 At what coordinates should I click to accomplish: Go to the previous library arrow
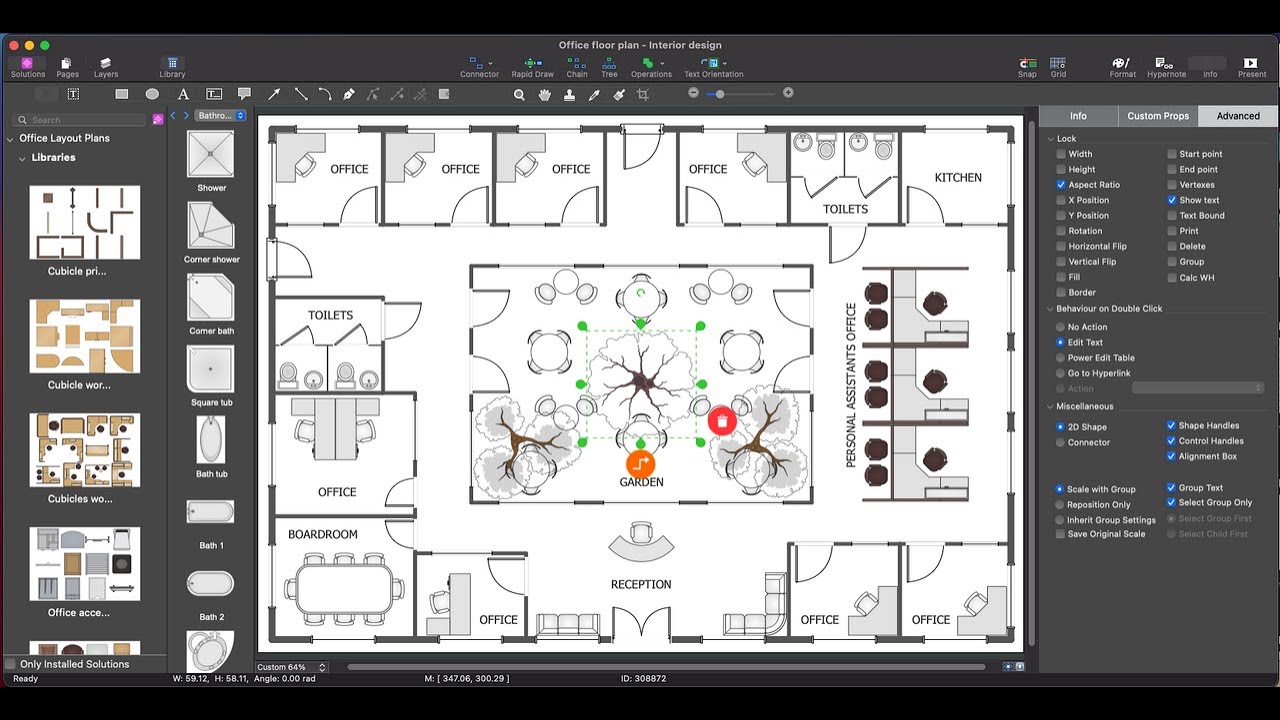pyautogui.click(x=173, y=116)
